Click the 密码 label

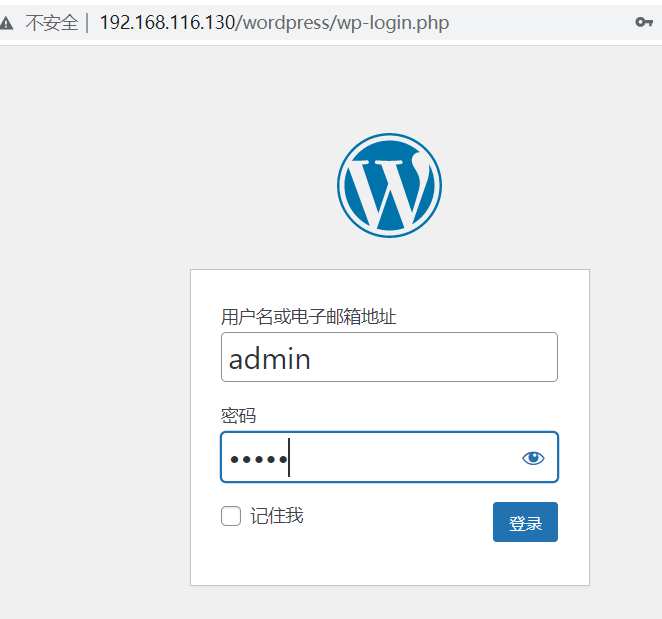tap(238, 415)
